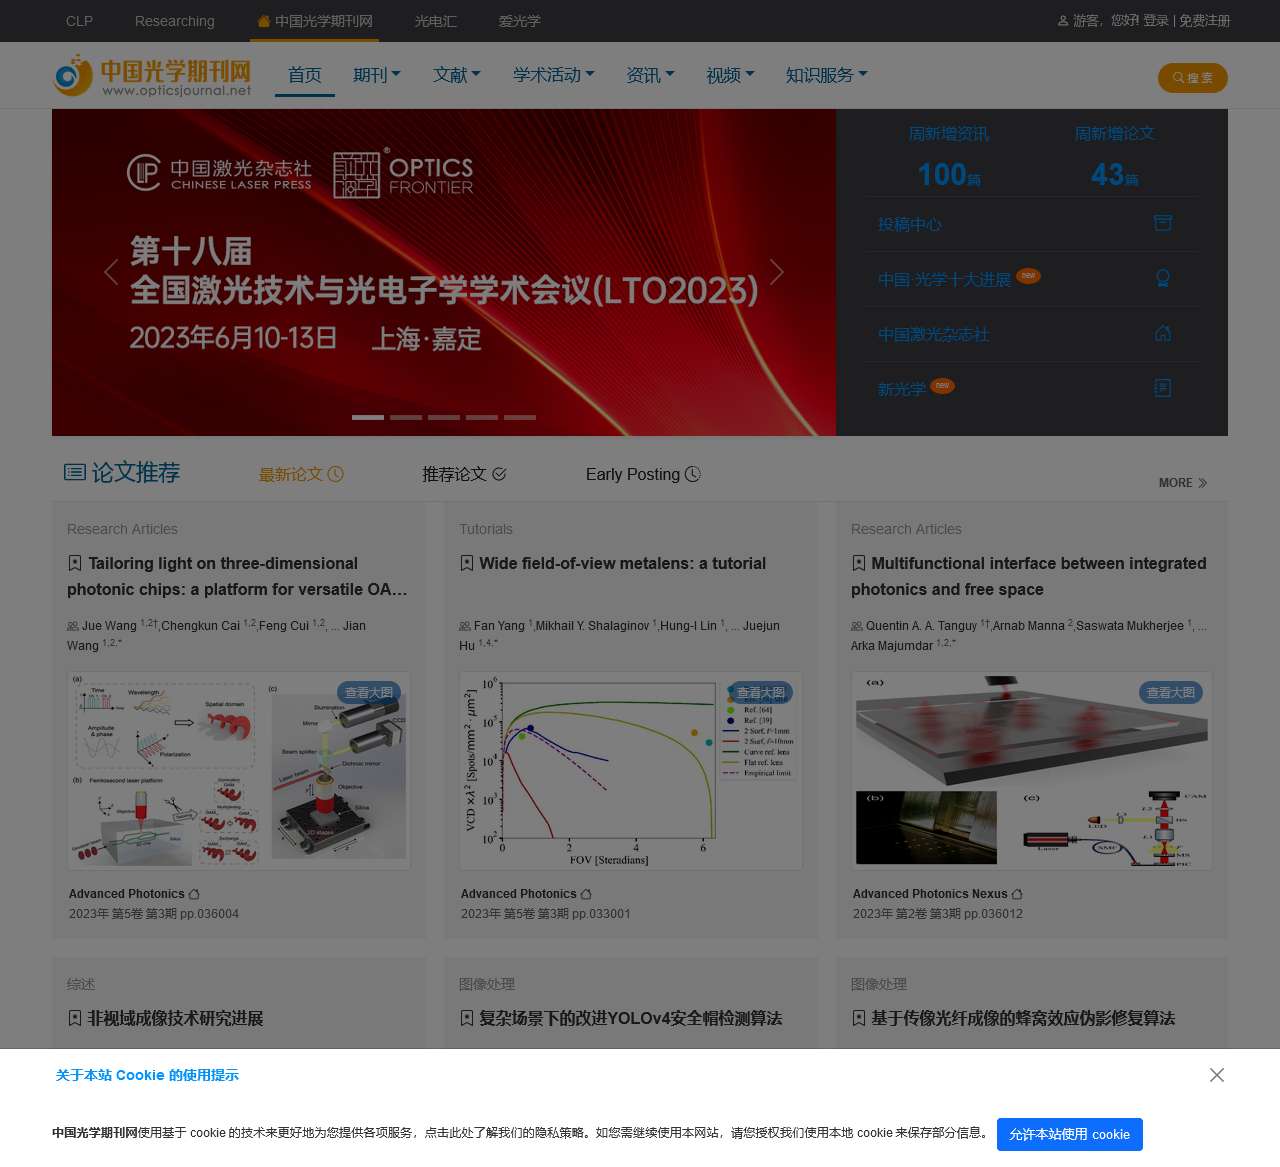Click the 允许本站使用 cookie button
The image size is (1280, 1167).
pyautogui.click(x=1069, y=1134)
